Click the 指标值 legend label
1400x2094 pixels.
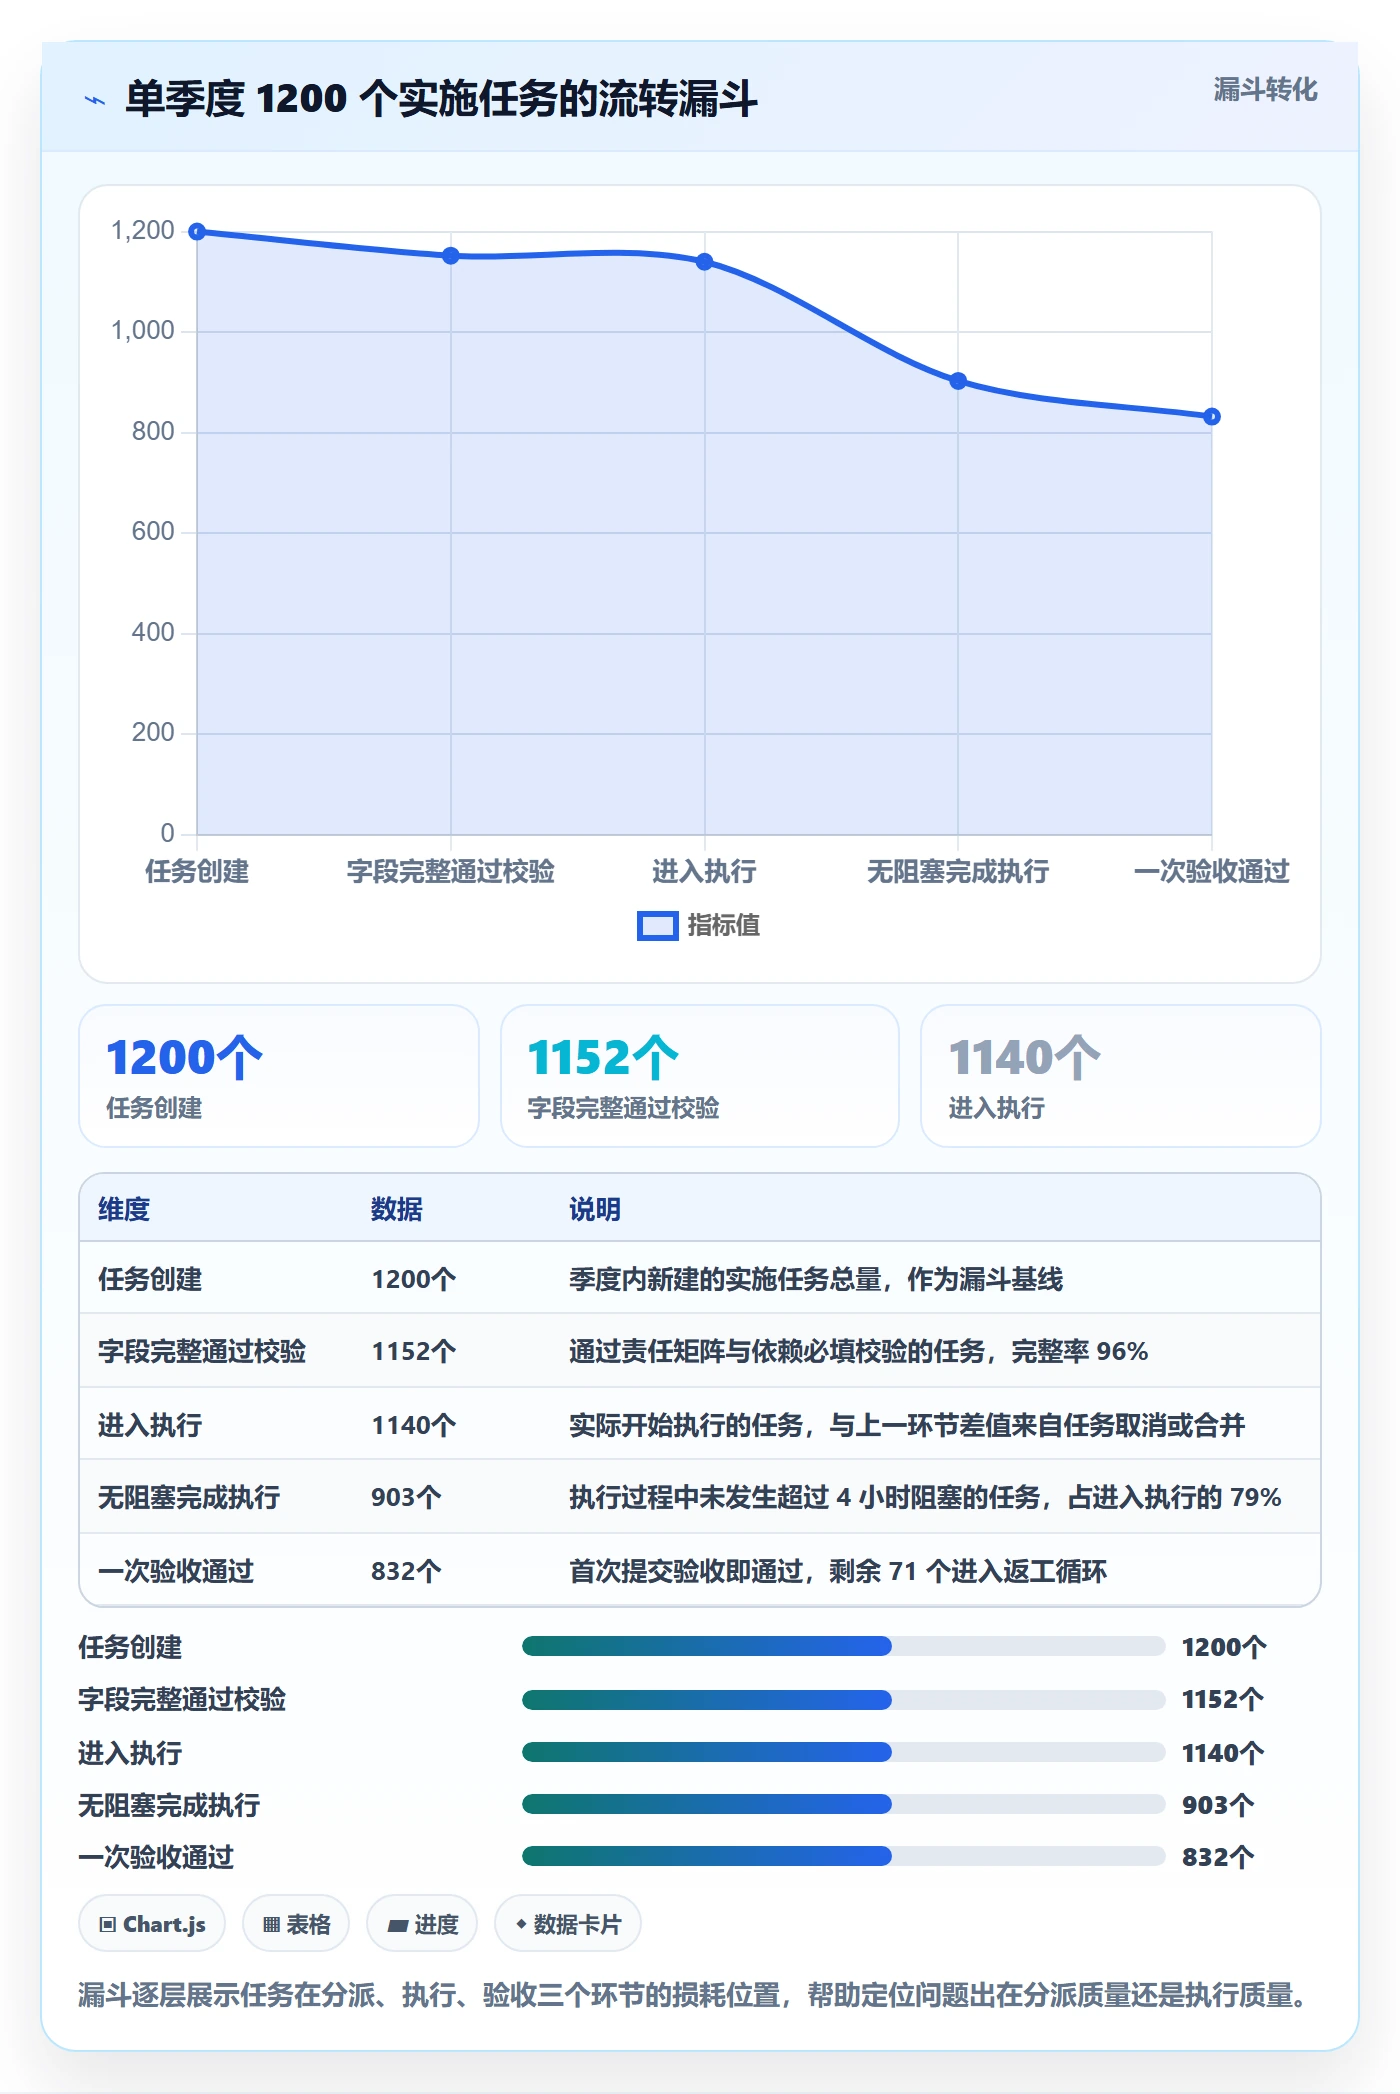(x=723, y=926)
